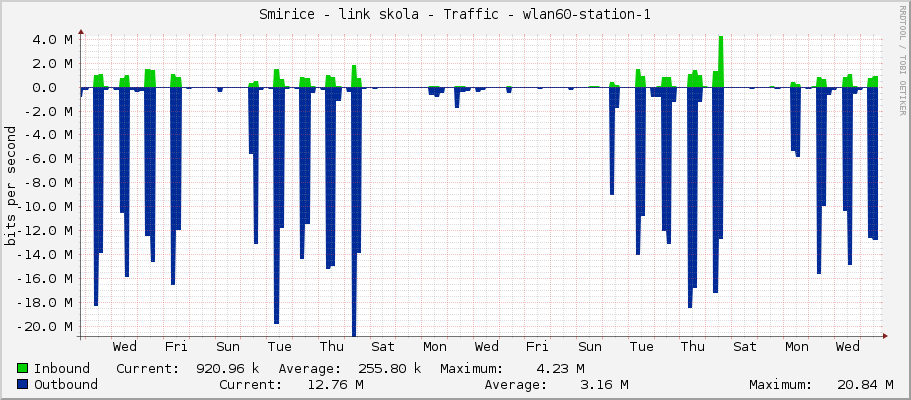Click the green Inbound legend swatch
Image resolution: width=911 pixels, height=400 pixels.
(23, 369)
